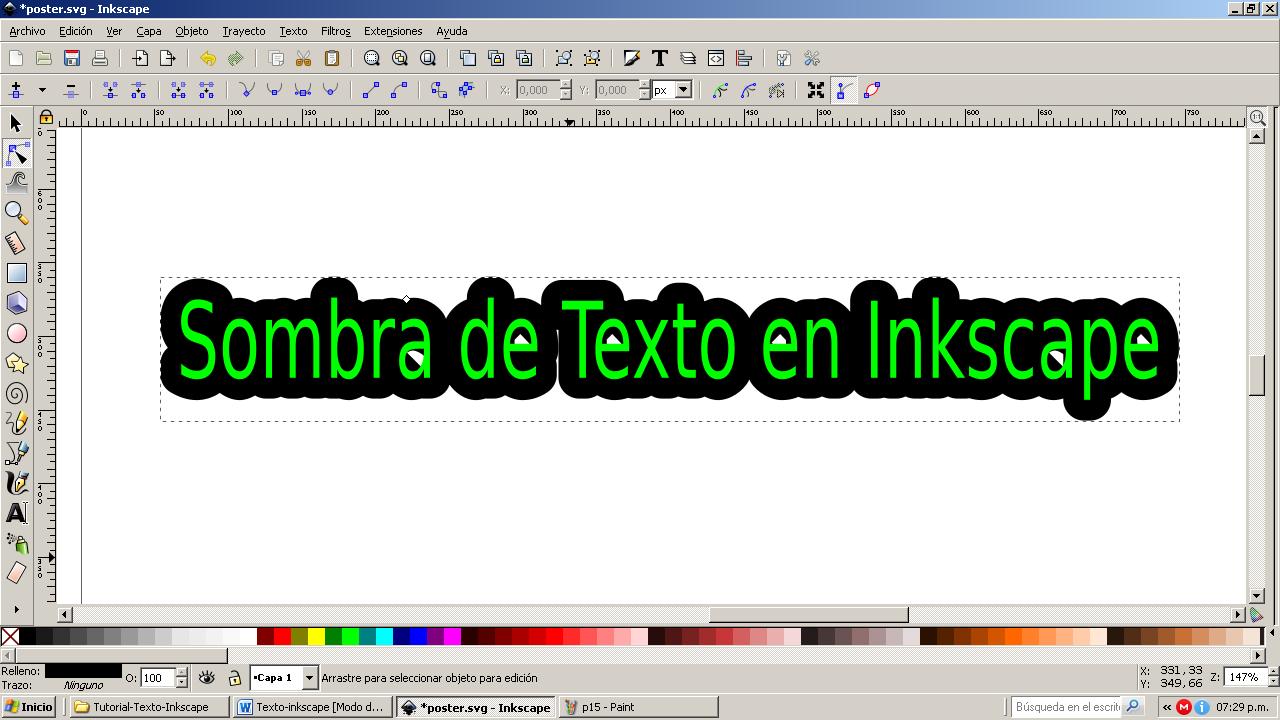The width and height of the screenshot is (1280, 720).
Task: Click the Import icon
Action: click(x=140, y=59)
